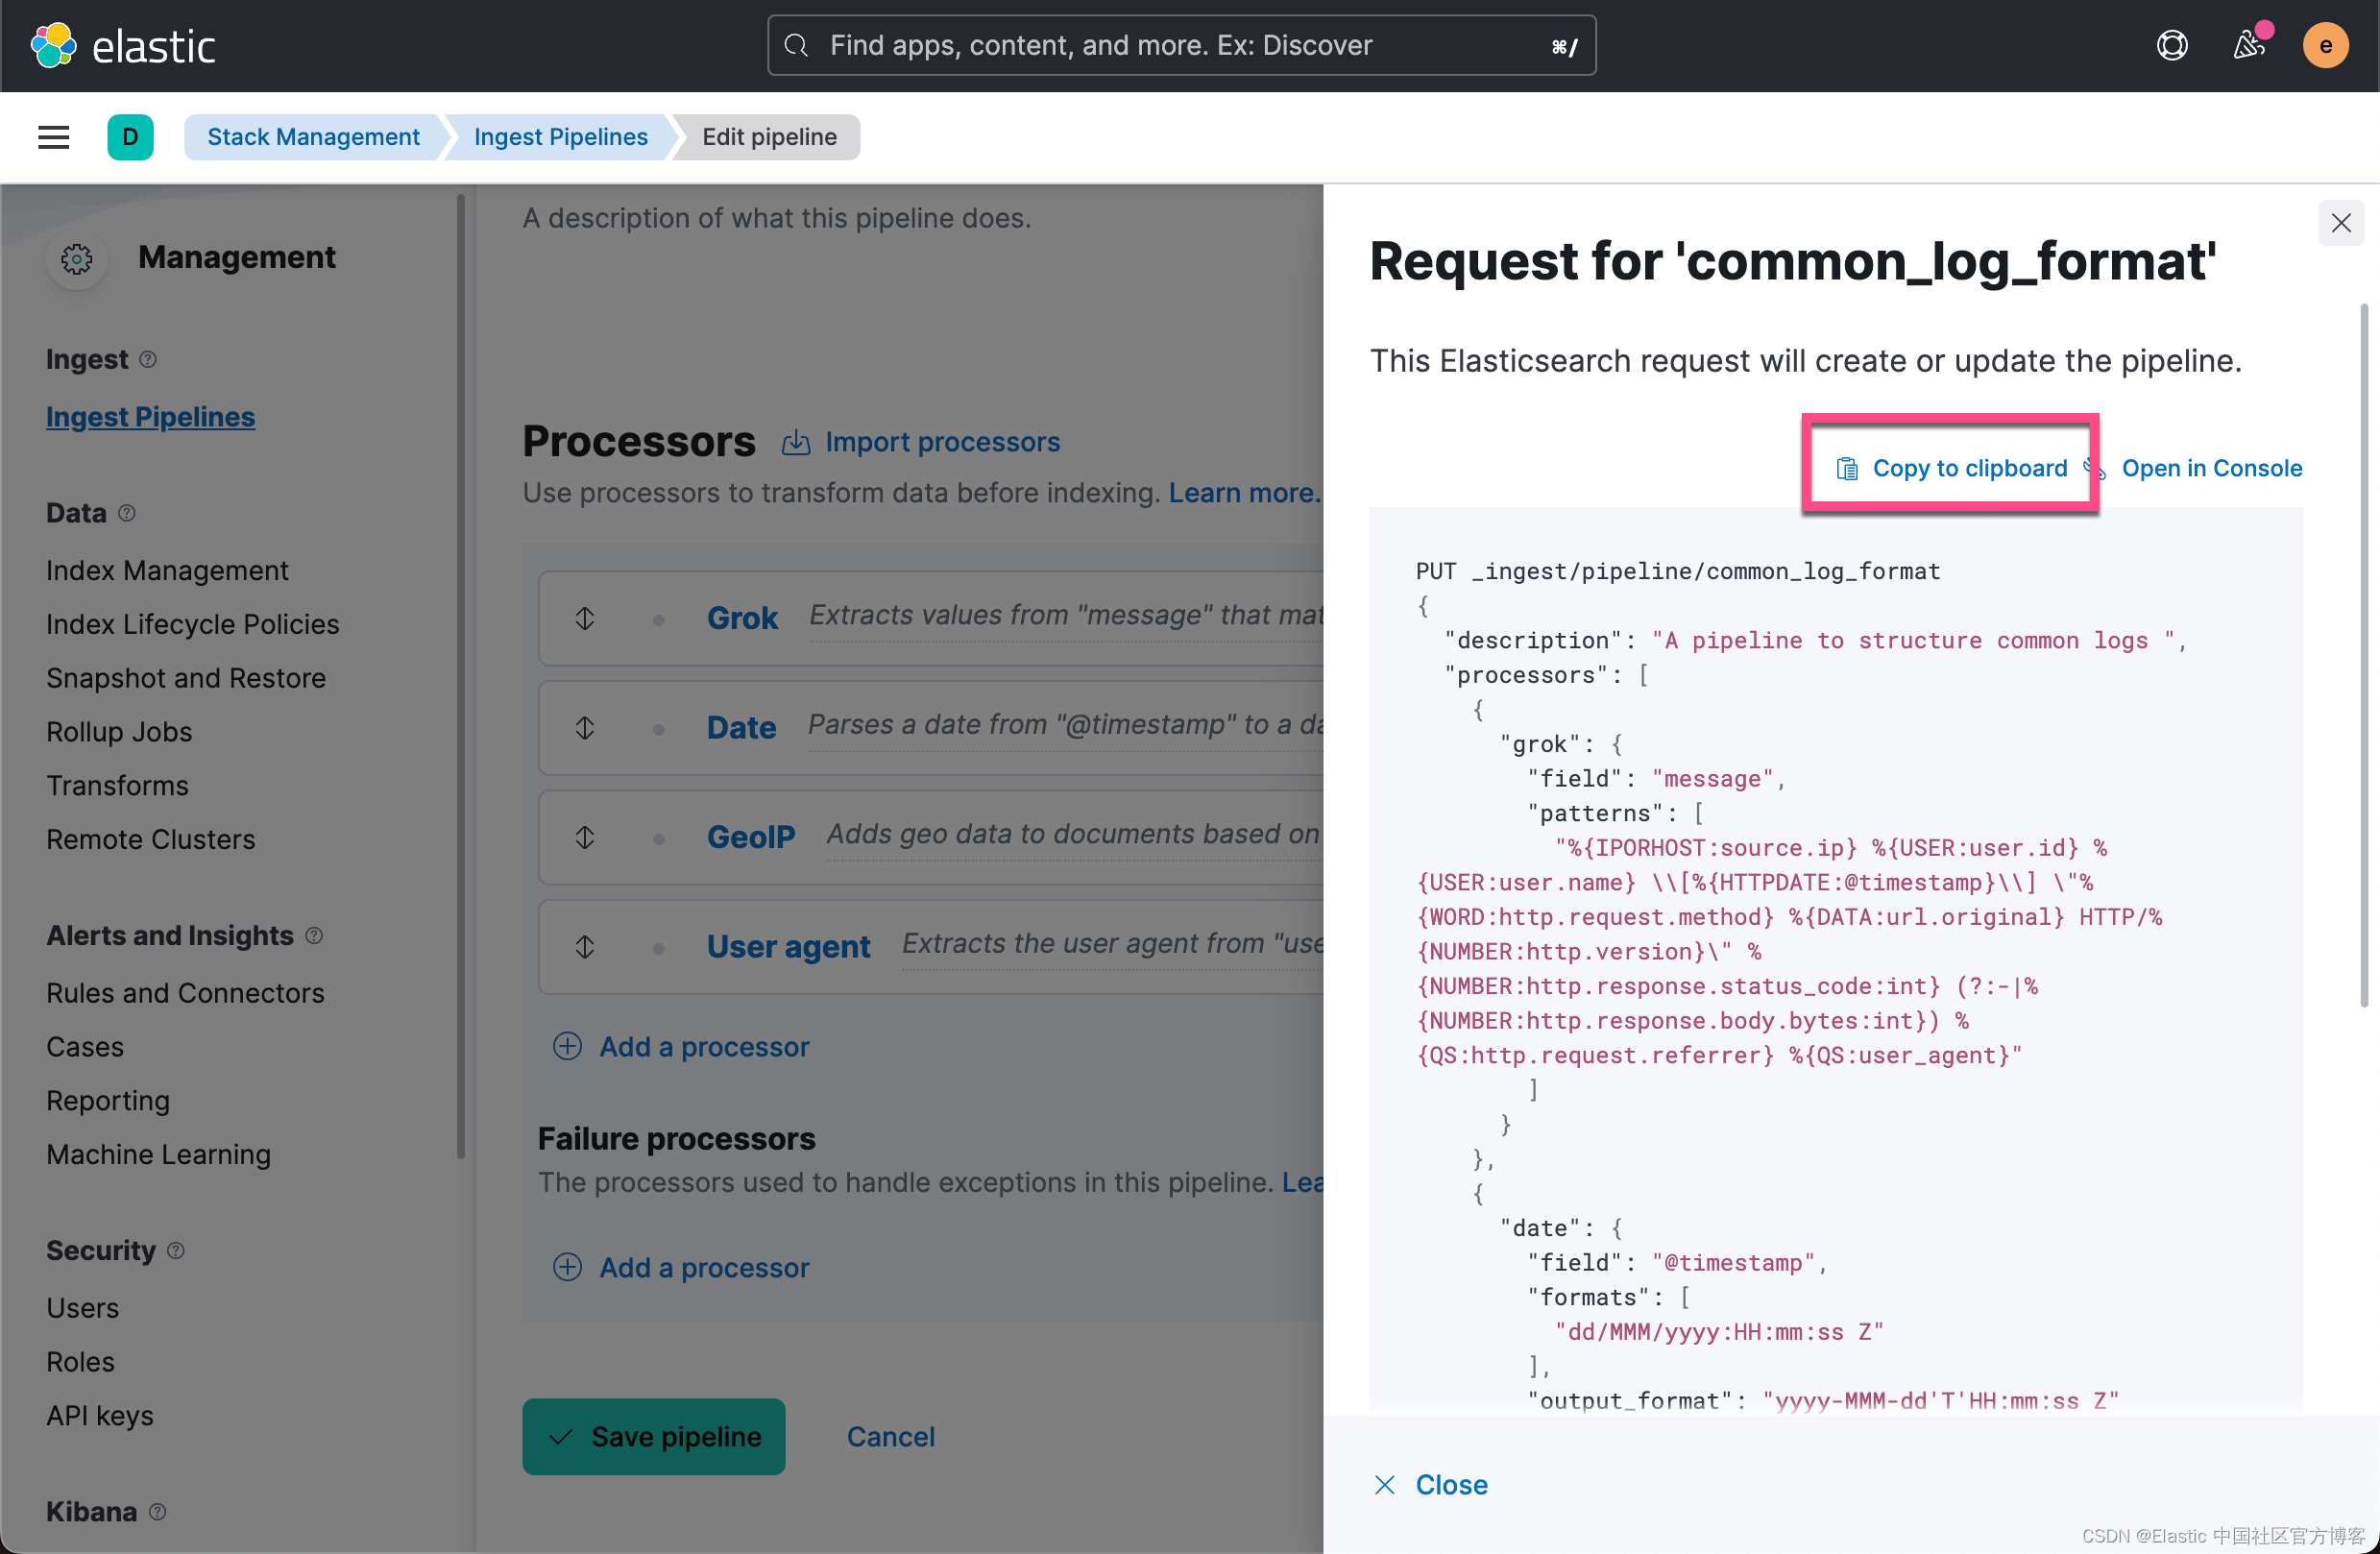Screen dimensions: 2380x1554
Task: Toggle the hamburger navigation menu
Action: (53, 137)
